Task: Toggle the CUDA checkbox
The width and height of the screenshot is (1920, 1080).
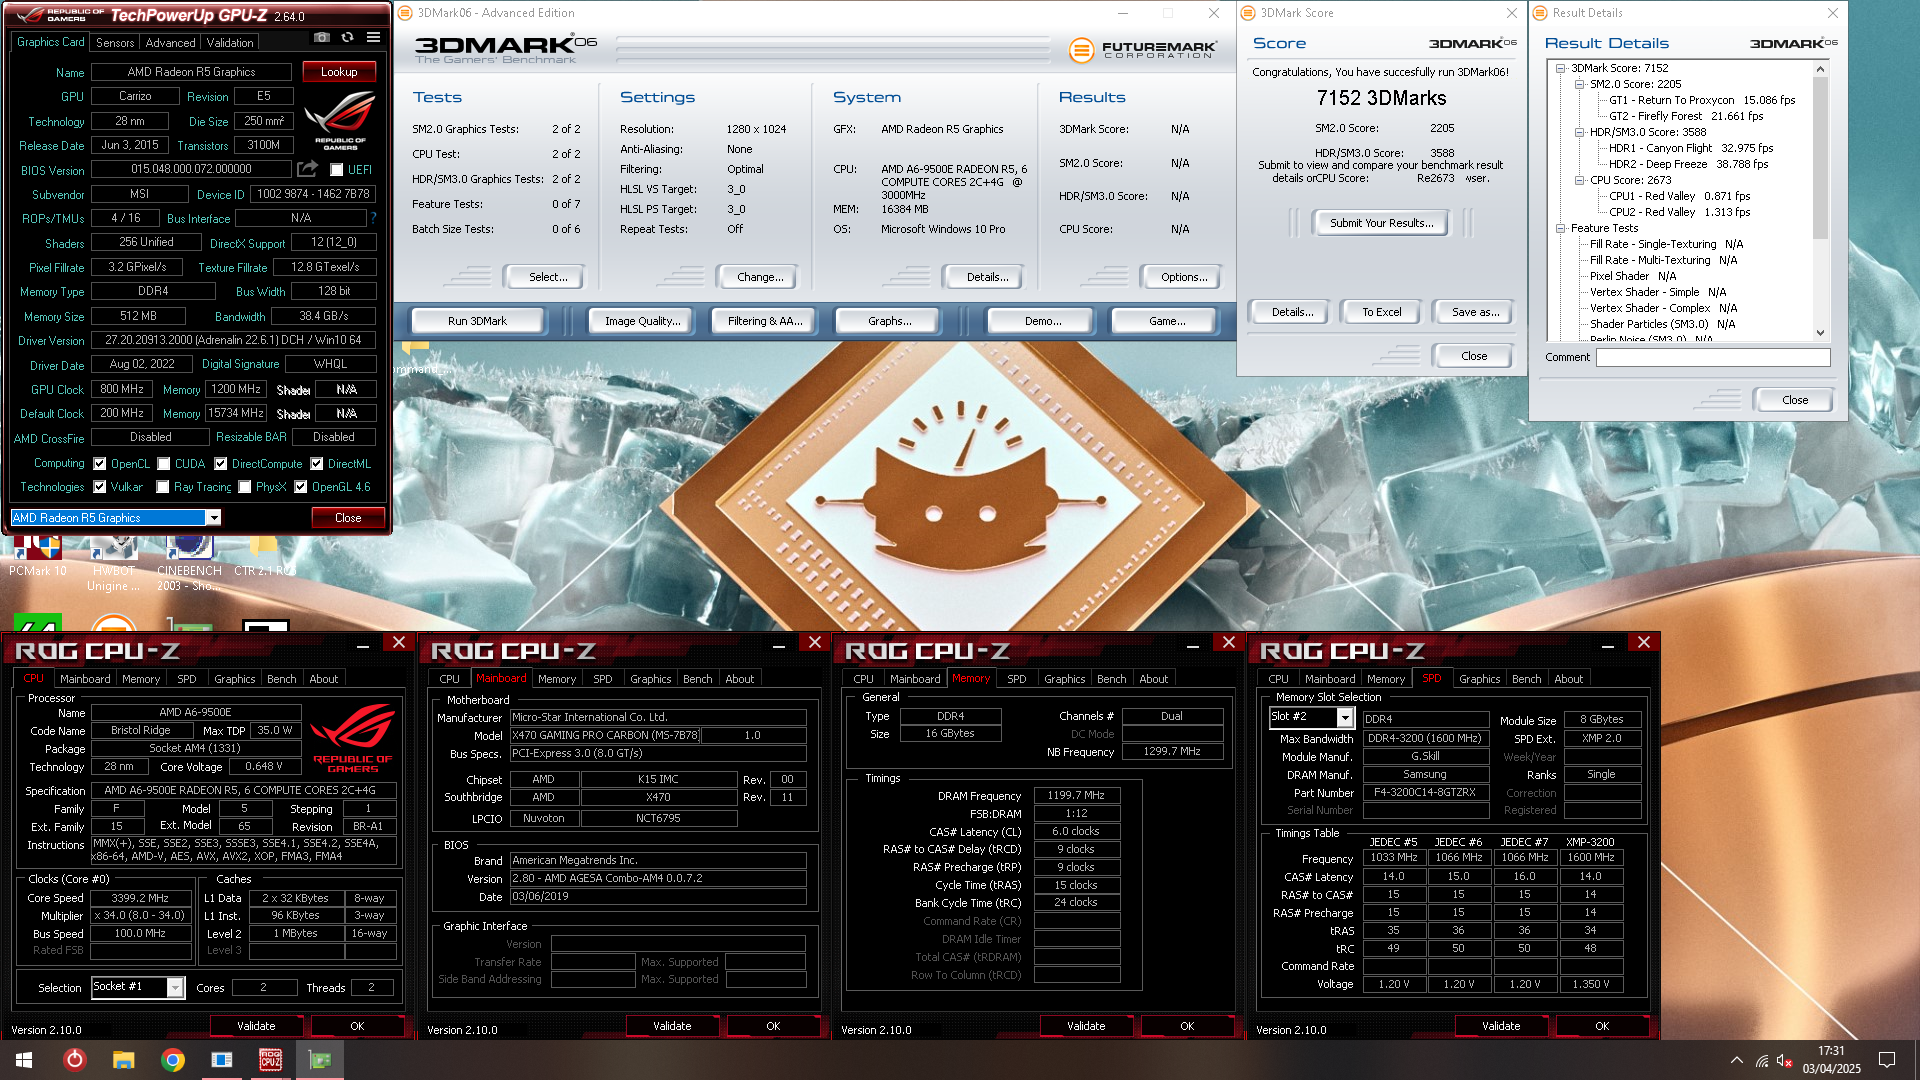Action: coord(164,464)
